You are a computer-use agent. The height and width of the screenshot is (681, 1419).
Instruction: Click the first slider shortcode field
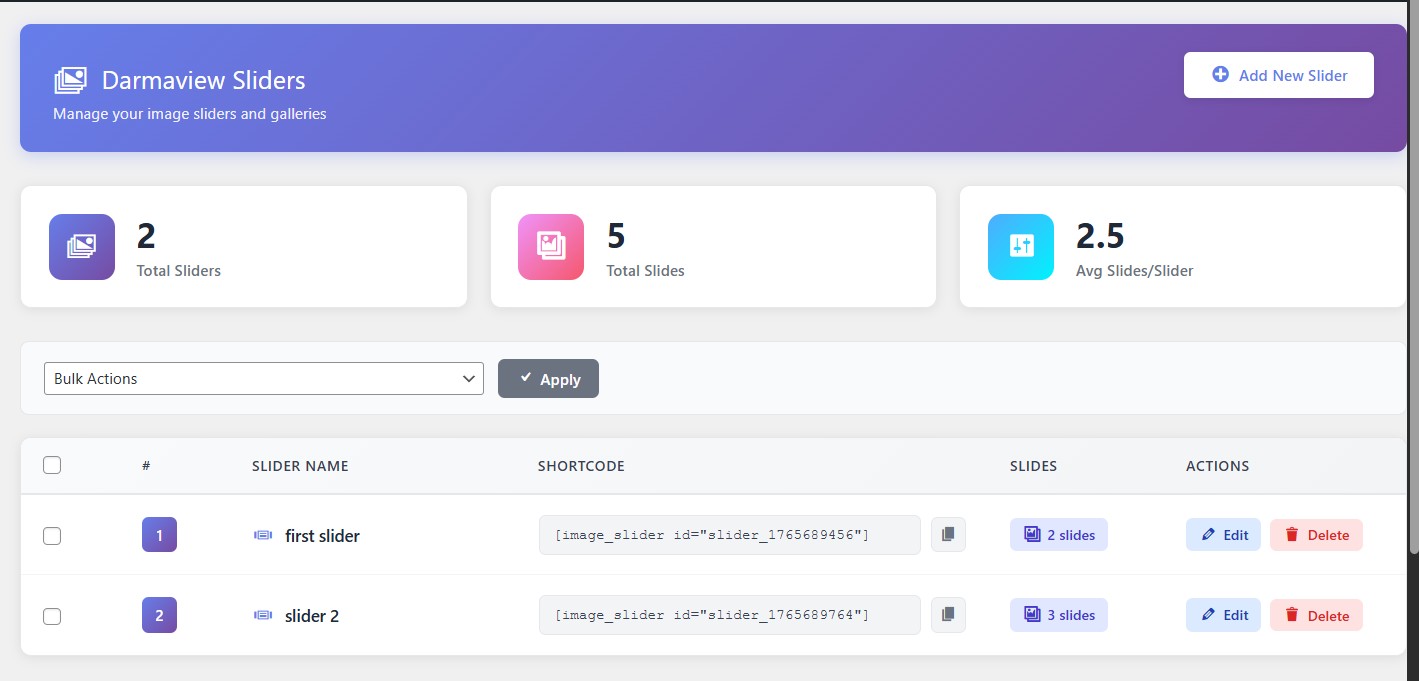pyautogui.click(x=729, y=535)
